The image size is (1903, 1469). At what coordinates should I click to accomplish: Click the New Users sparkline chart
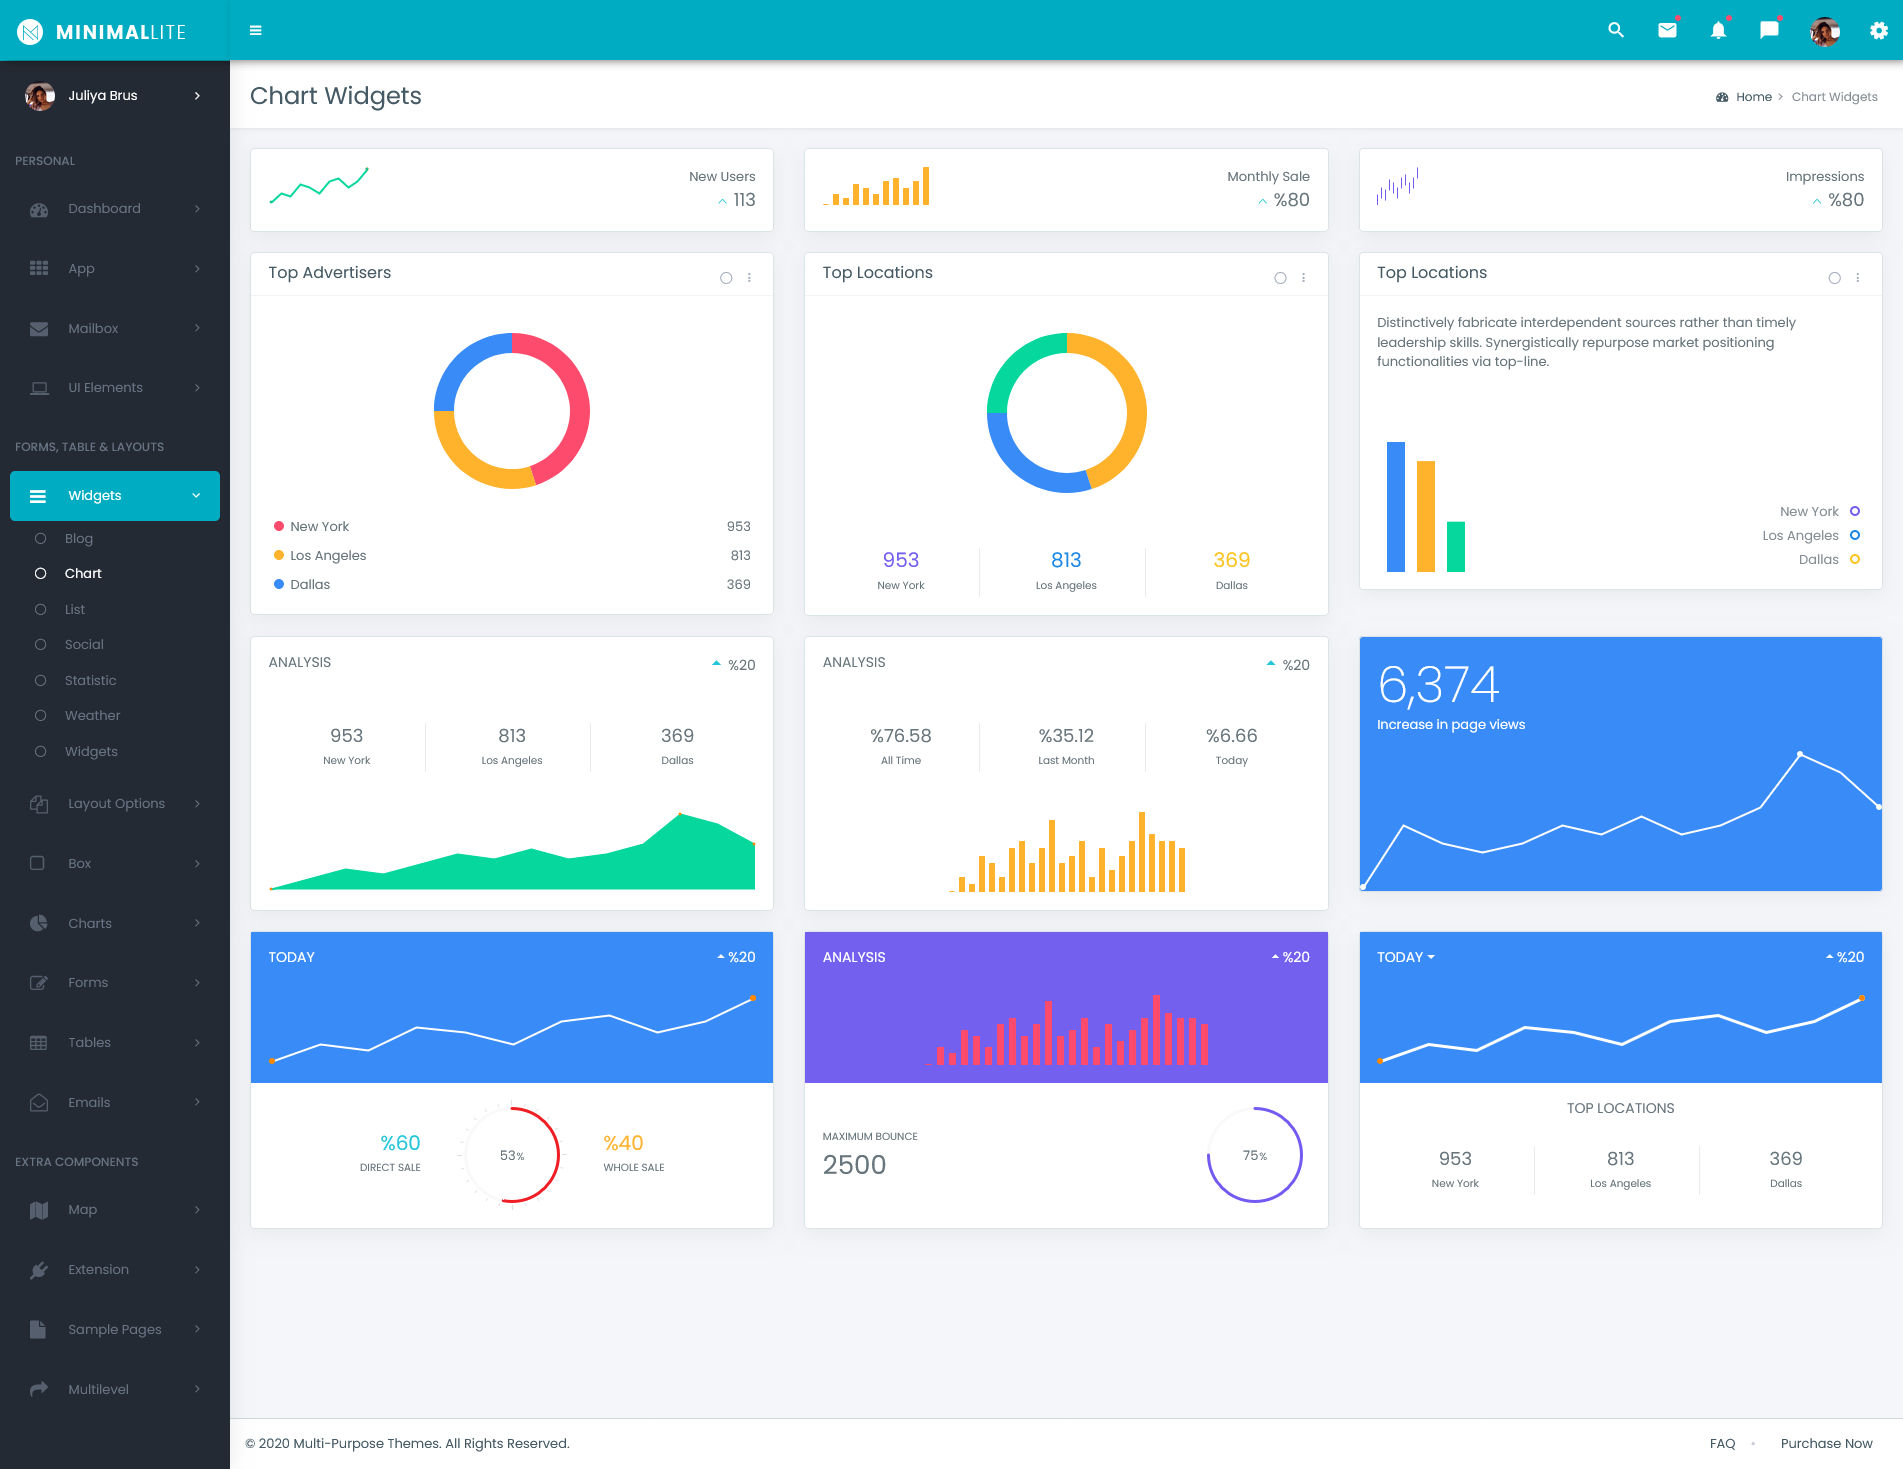tap(319, 186)
